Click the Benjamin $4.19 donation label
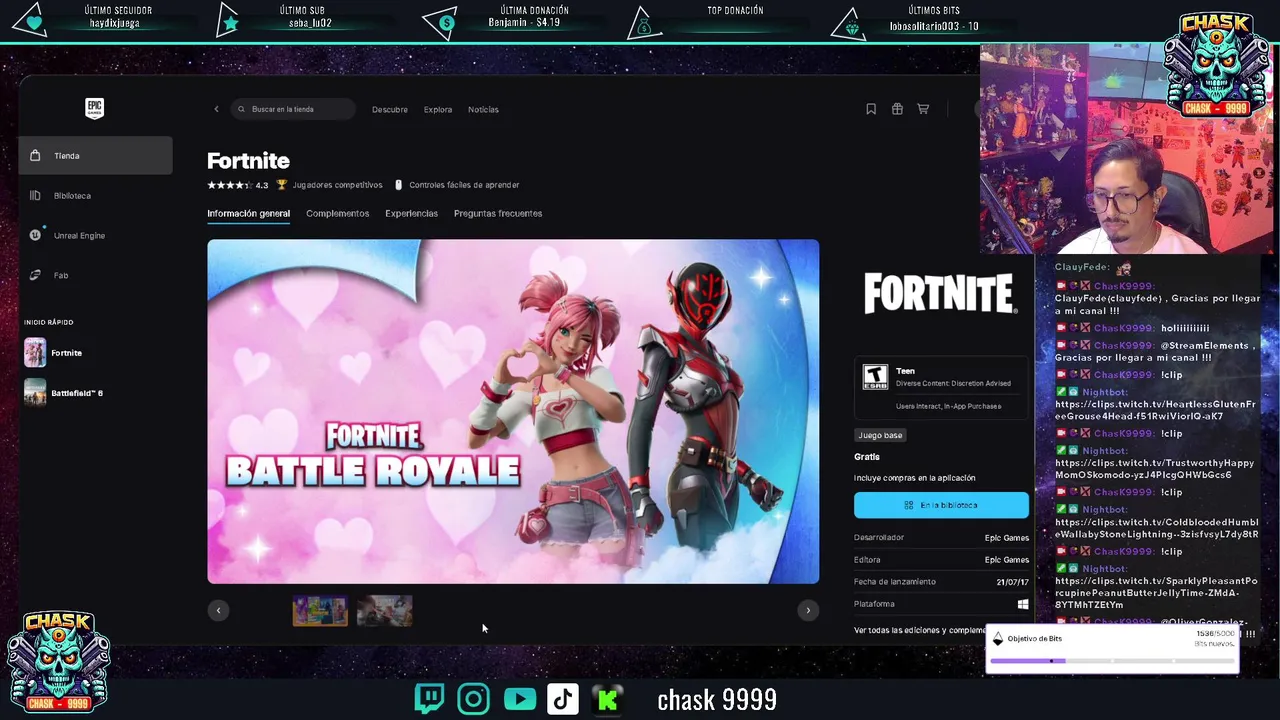Viewport: 1280px width, 720px height. [x=524, y=22]
